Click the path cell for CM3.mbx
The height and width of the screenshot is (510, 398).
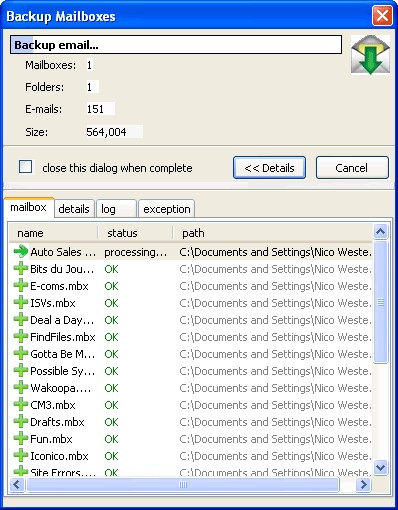pyautogui.click(x=275, y=405)
